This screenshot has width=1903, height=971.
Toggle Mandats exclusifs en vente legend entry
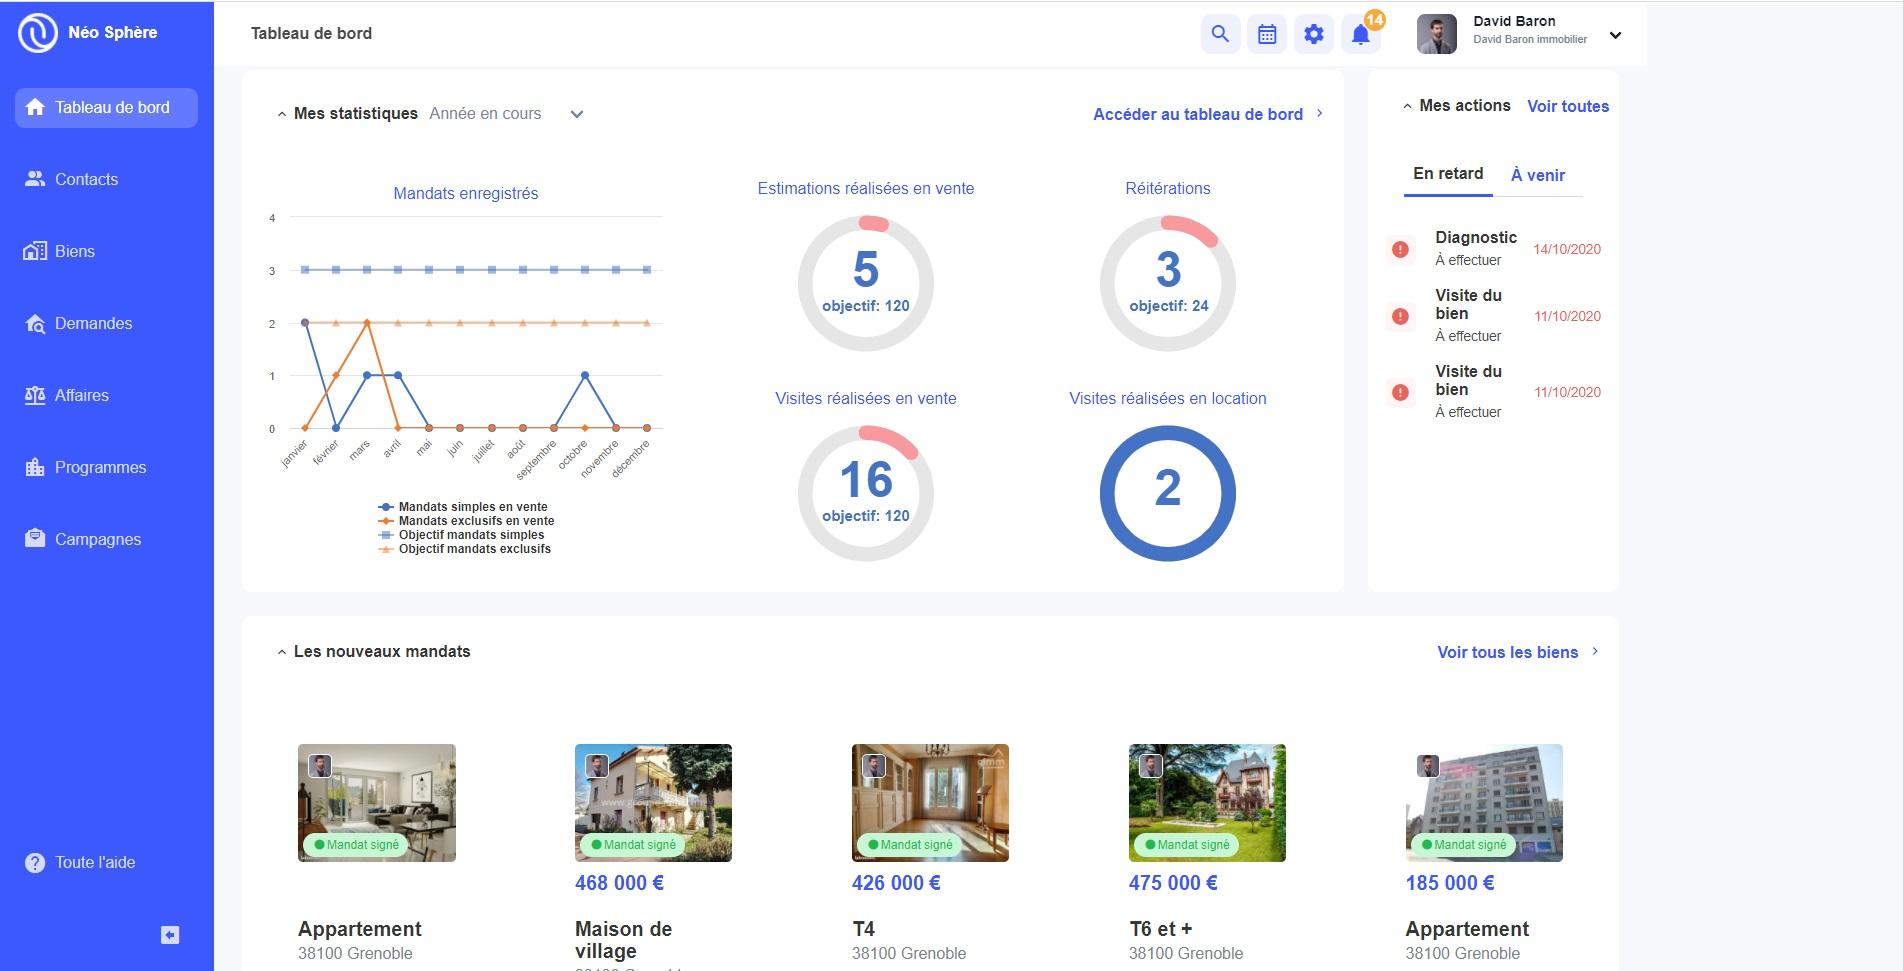[x=466, y=521]
